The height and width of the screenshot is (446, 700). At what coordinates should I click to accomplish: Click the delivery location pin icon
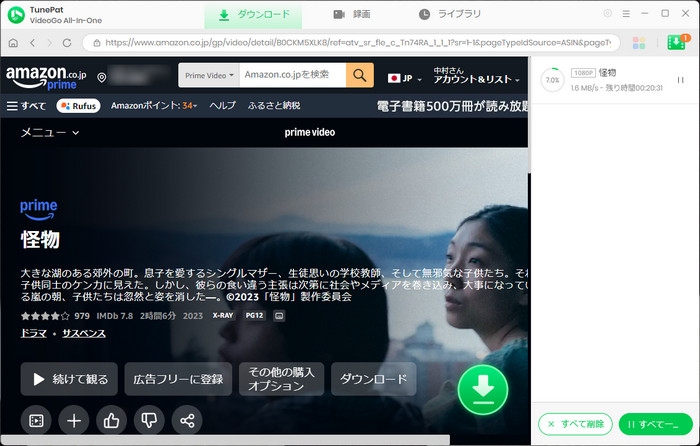(102, 77)
